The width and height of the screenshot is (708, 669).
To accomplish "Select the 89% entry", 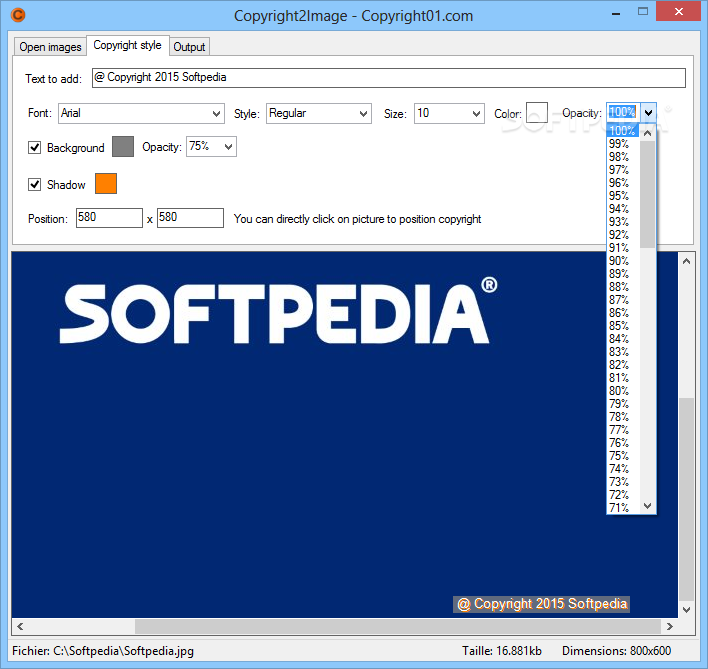I will click(x=623, y=274).
